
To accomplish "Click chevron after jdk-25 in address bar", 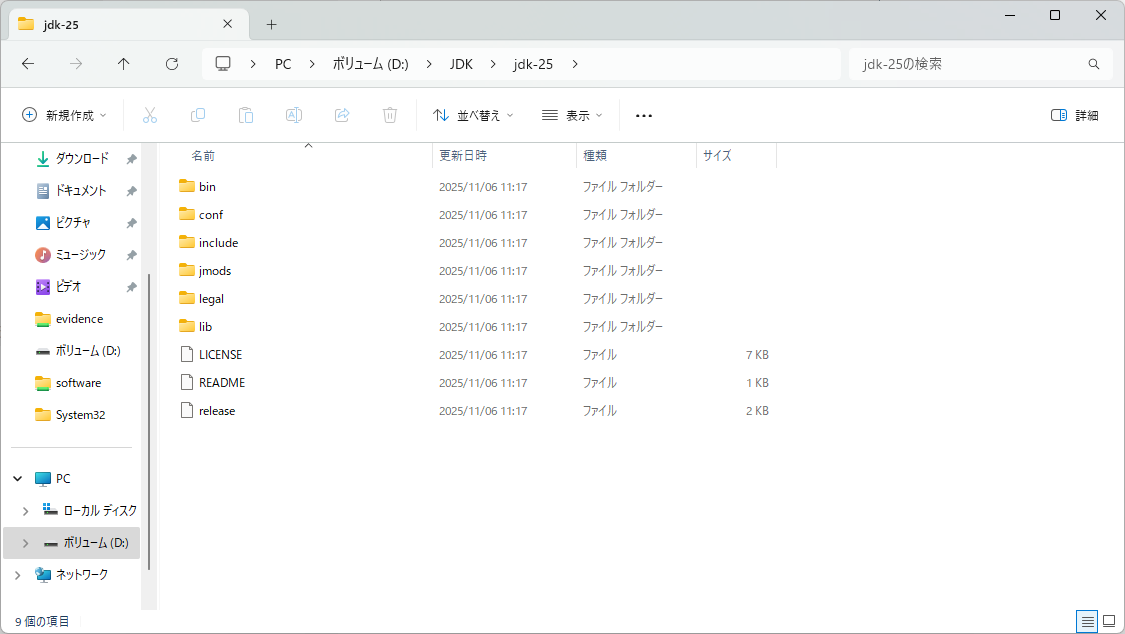I will 575,64.
